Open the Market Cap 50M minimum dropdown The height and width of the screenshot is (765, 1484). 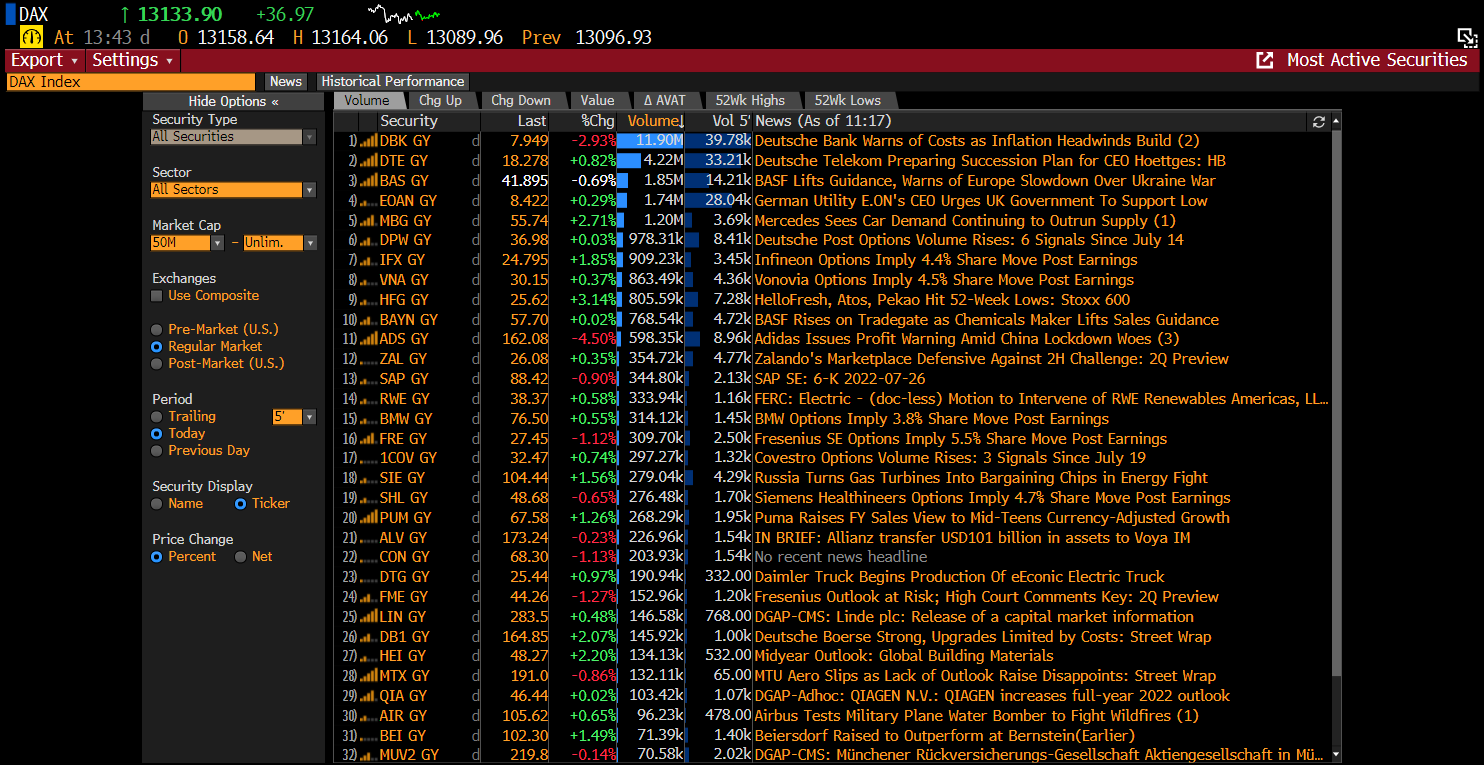pyautogui.click(x=188, y=243)
